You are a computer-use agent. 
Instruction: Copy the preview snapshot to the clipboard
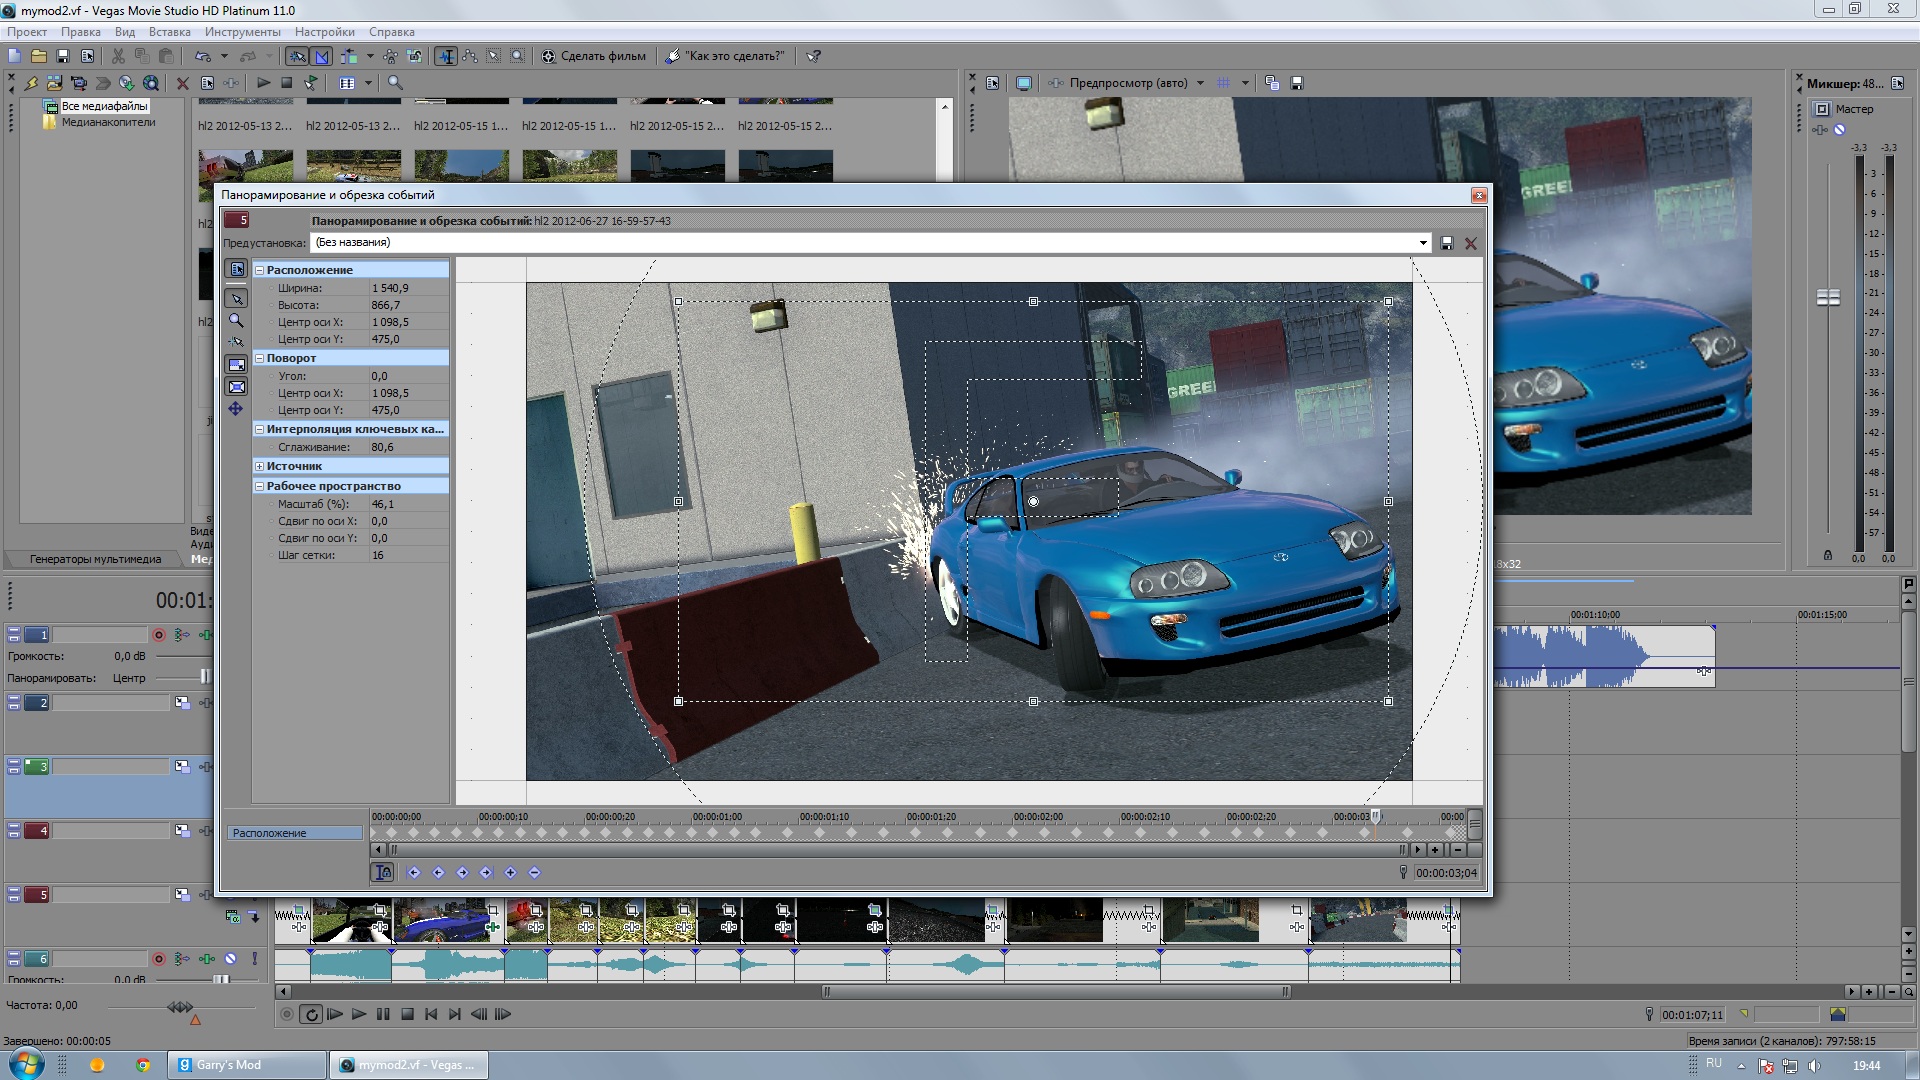1272,83
